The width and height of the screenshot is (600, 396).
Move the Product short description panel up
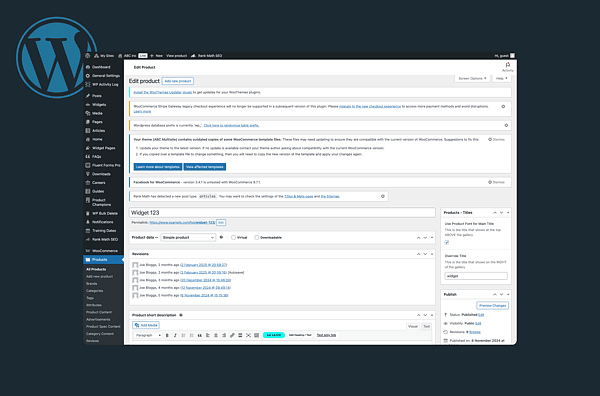point(418,315)
